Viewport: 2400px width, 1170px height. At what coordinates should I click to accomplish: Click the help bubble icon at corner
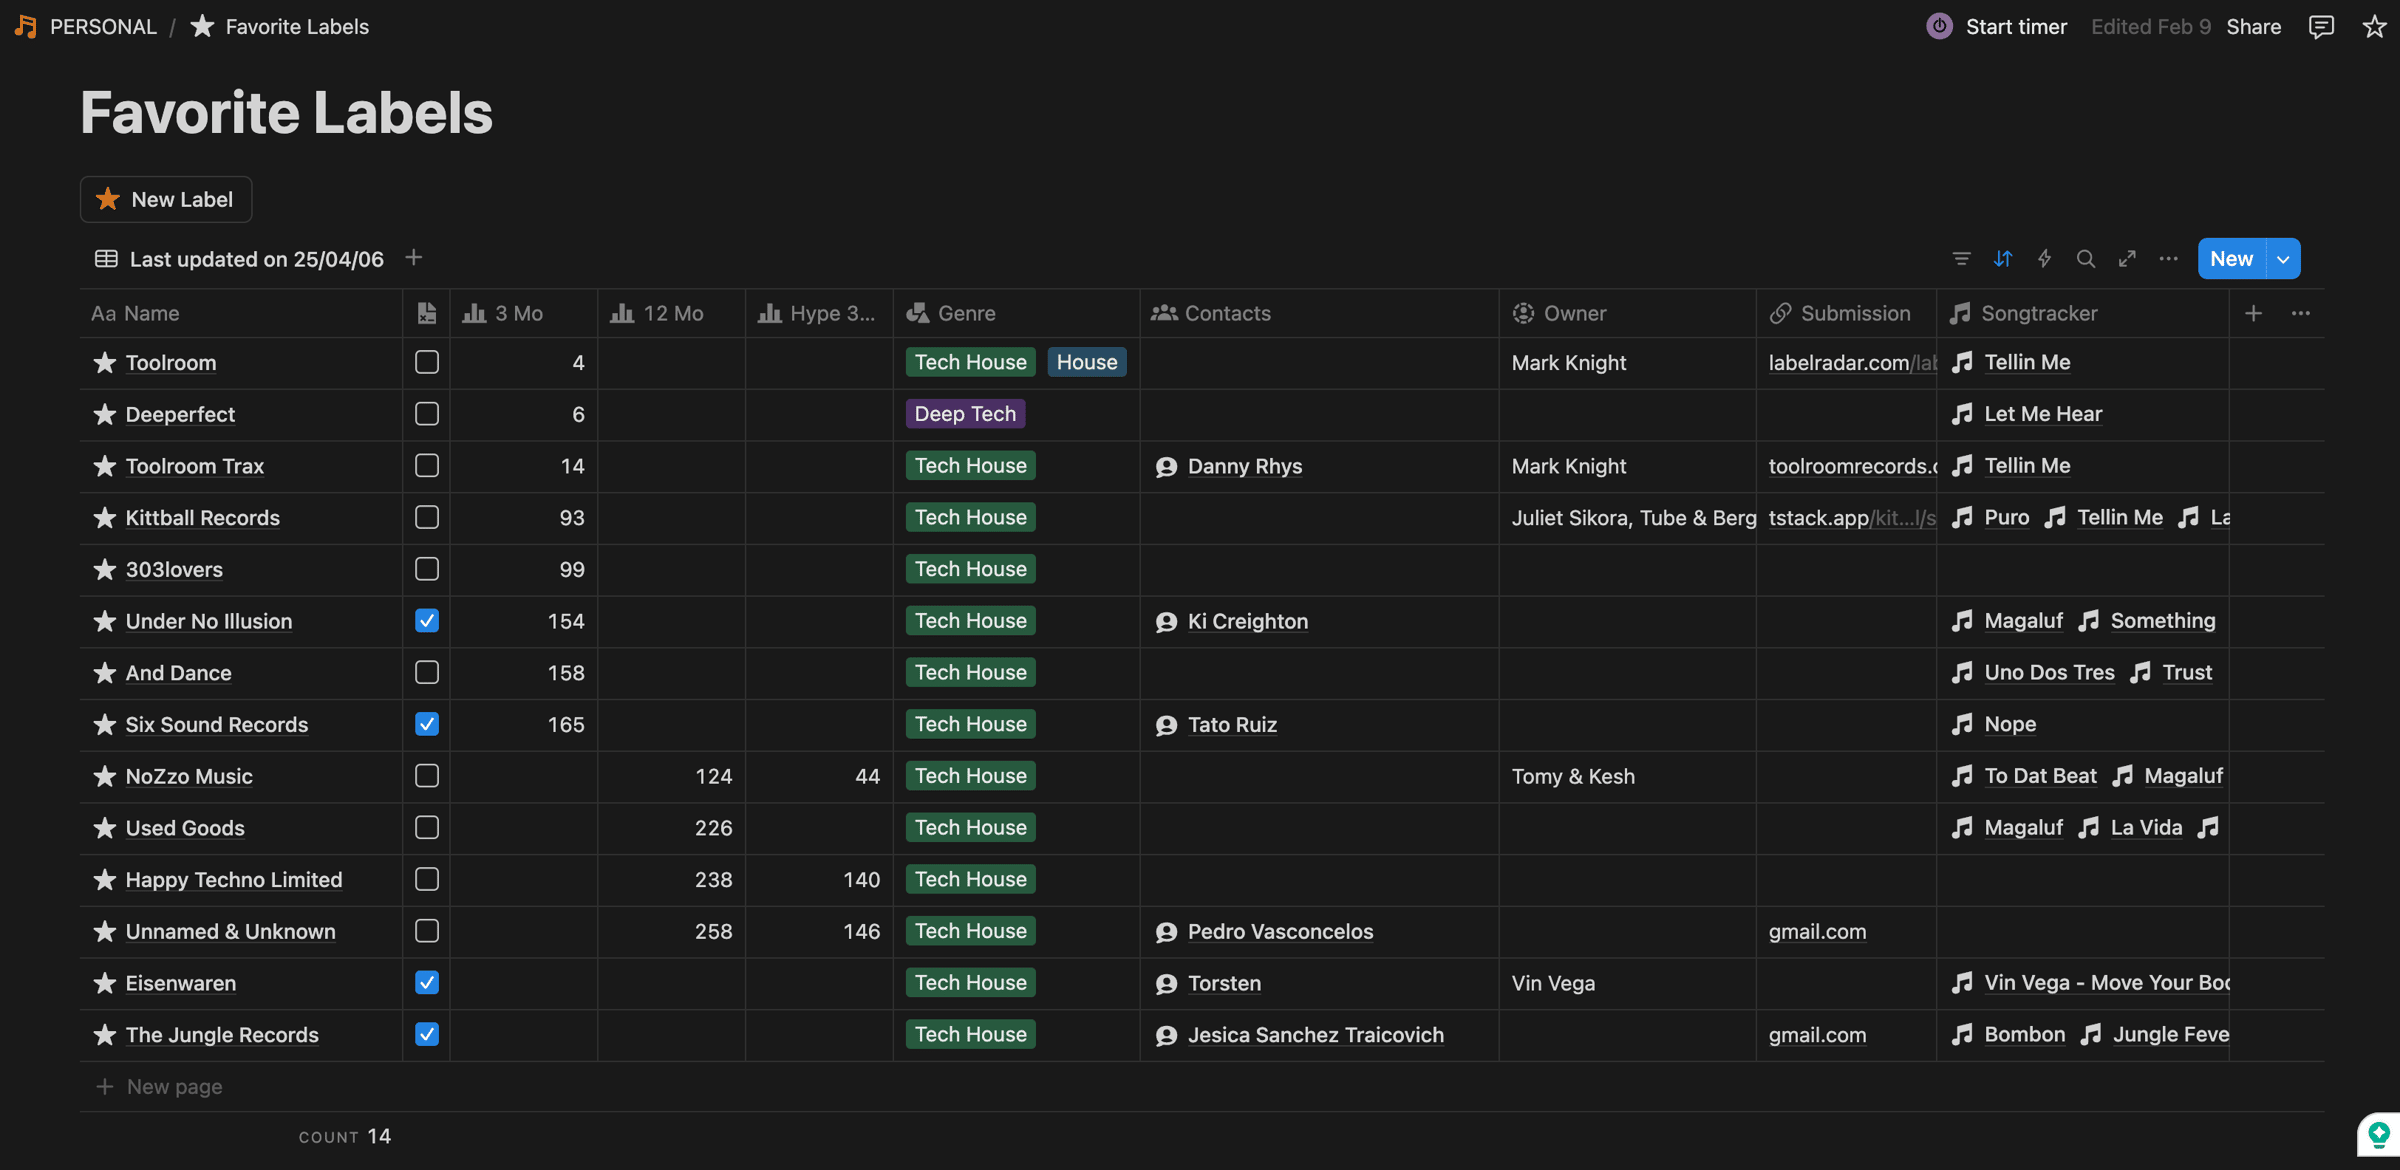pyautogui.click(x=2378, y=1134)
